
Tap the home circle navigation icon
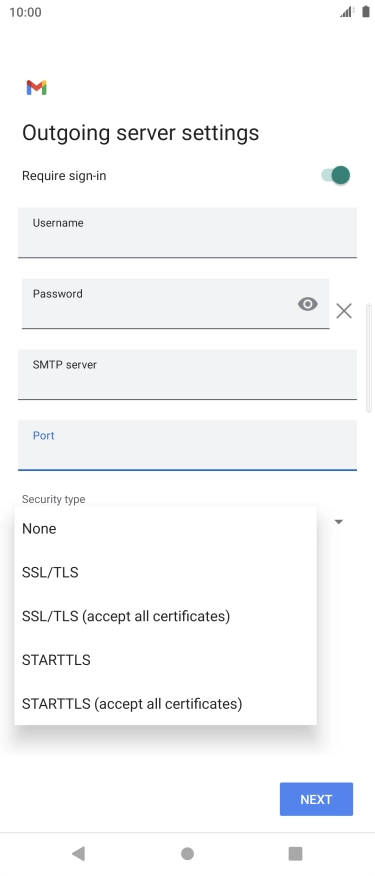point(187,853)
